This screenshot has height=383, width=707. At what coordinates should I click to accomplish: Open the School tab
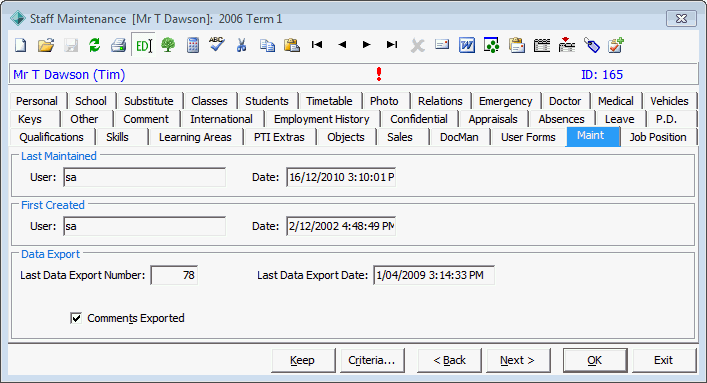[91, 101]
